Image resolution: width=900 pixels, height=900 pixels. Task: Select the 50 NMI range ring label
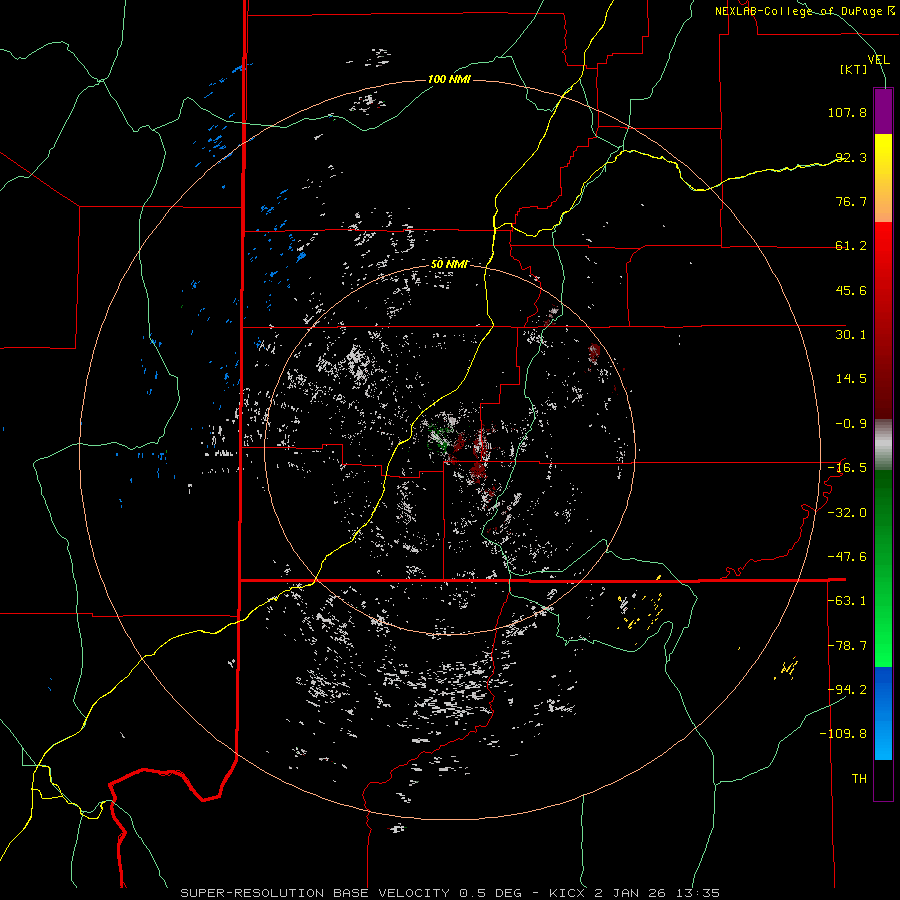(449, 264)
